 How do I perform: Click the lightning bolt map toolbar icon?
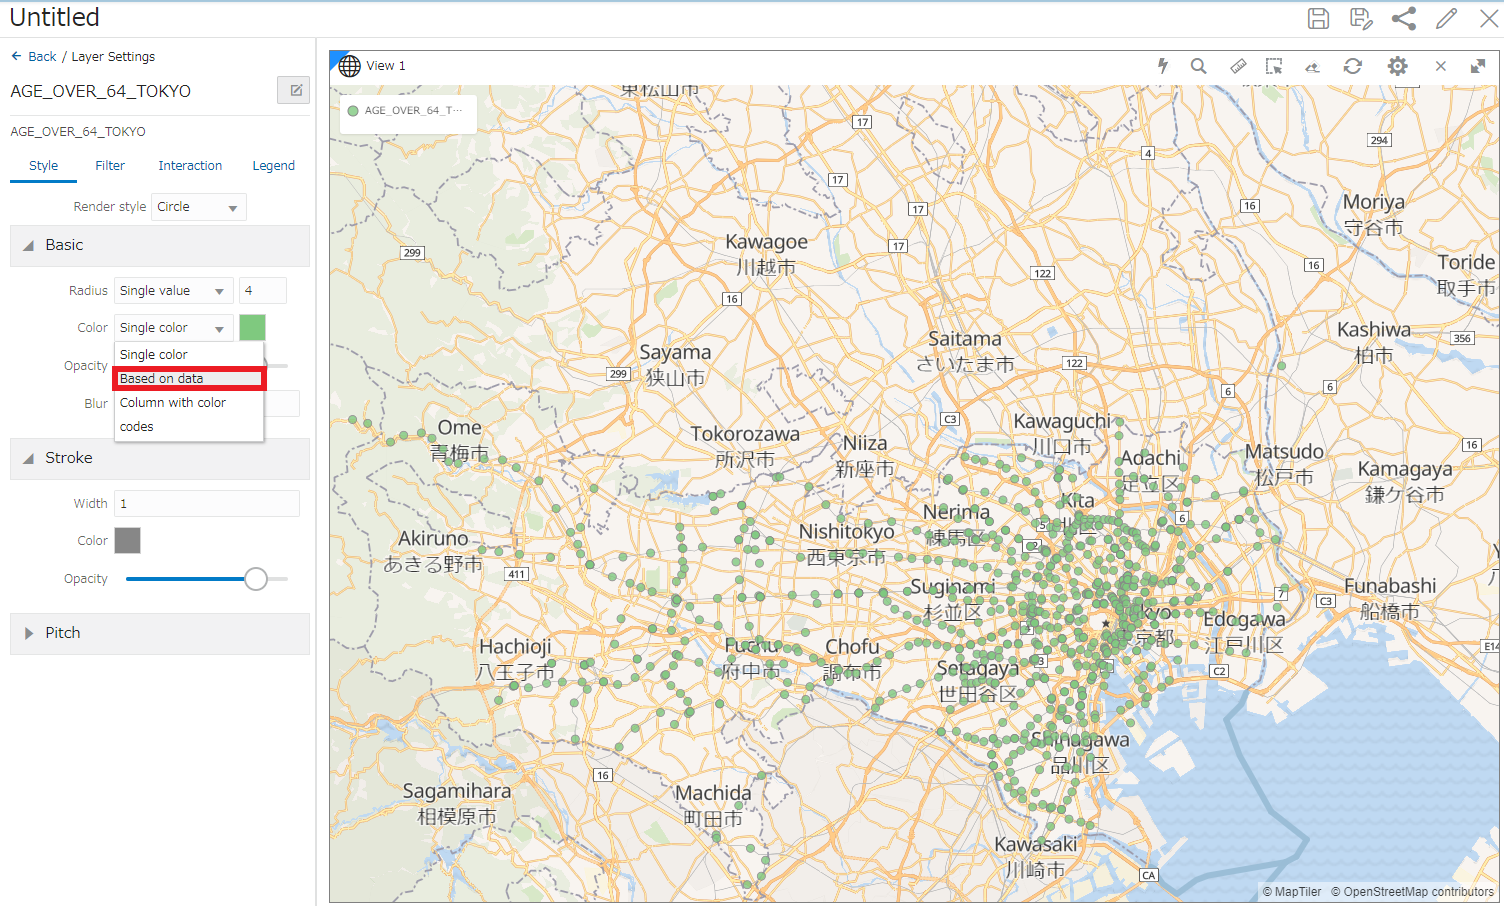pyautogui.click(x=1162, y=66)
